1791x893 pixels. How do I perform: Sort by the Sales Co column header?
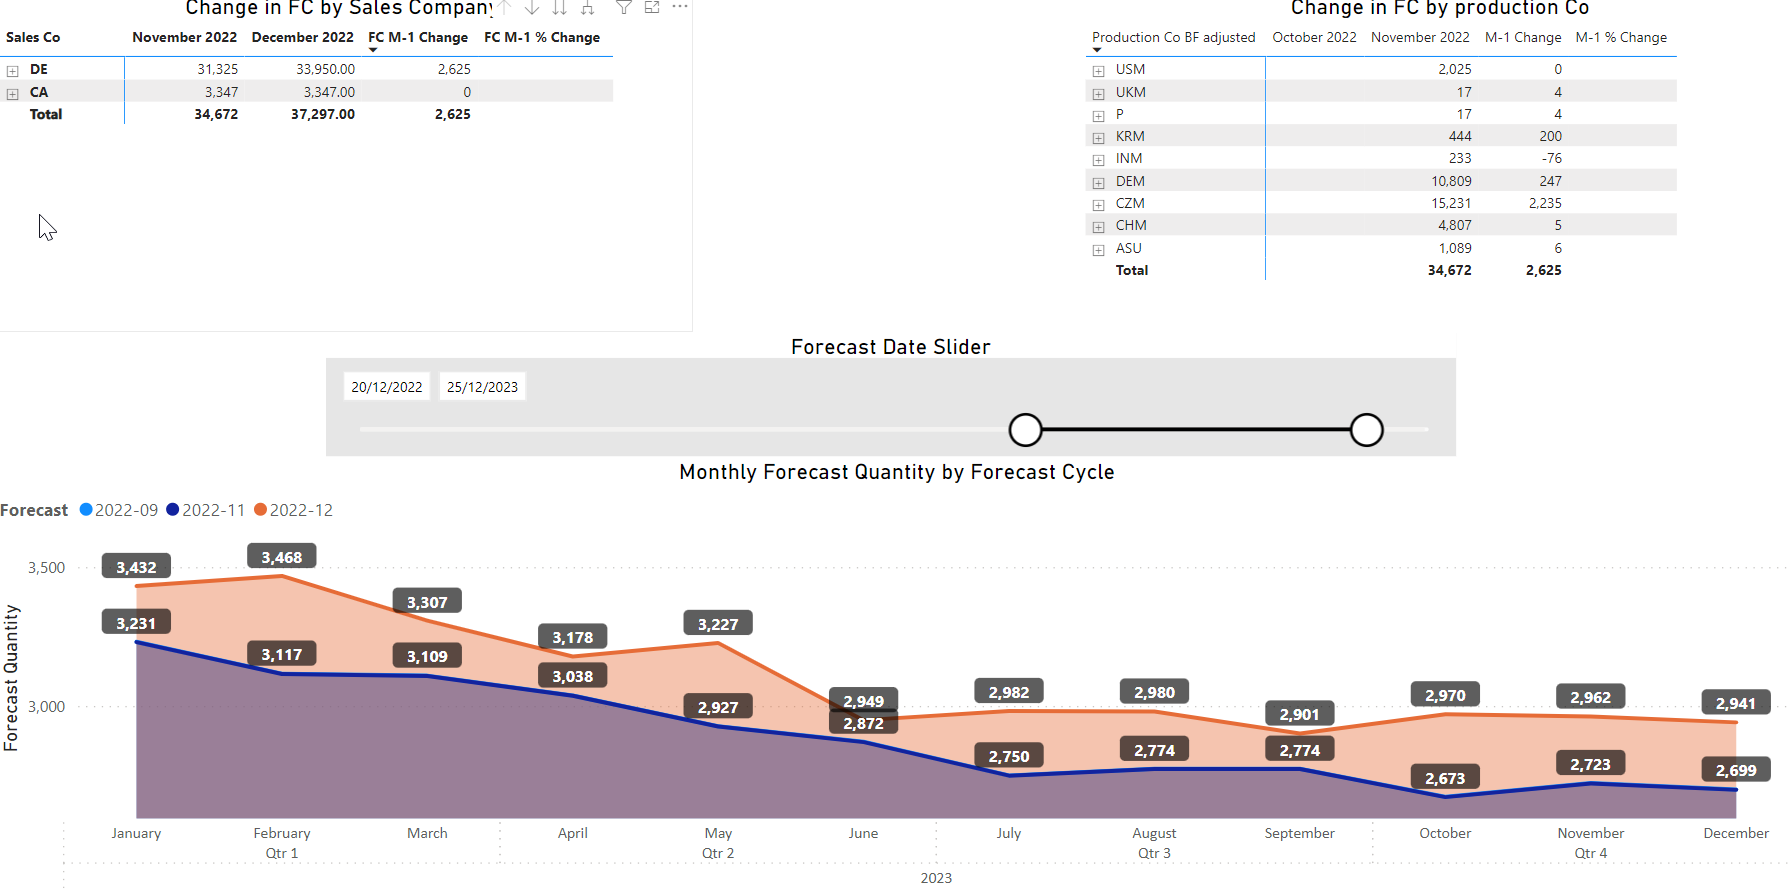coord(33,38)
